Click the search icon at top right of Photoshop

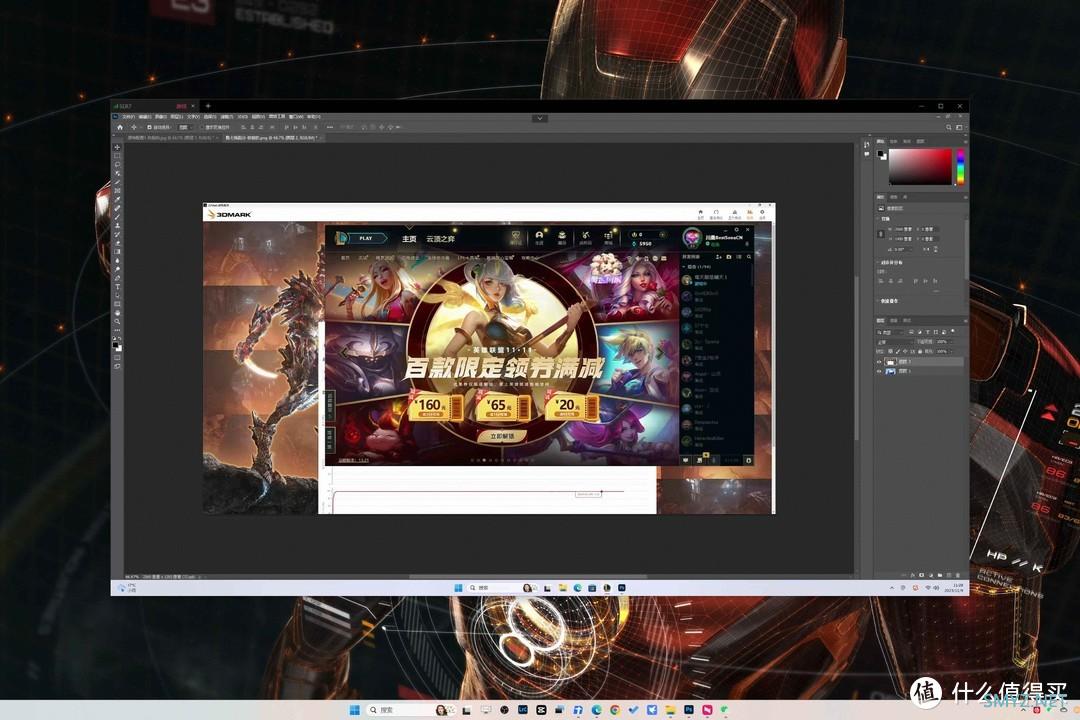click(948, 127)
